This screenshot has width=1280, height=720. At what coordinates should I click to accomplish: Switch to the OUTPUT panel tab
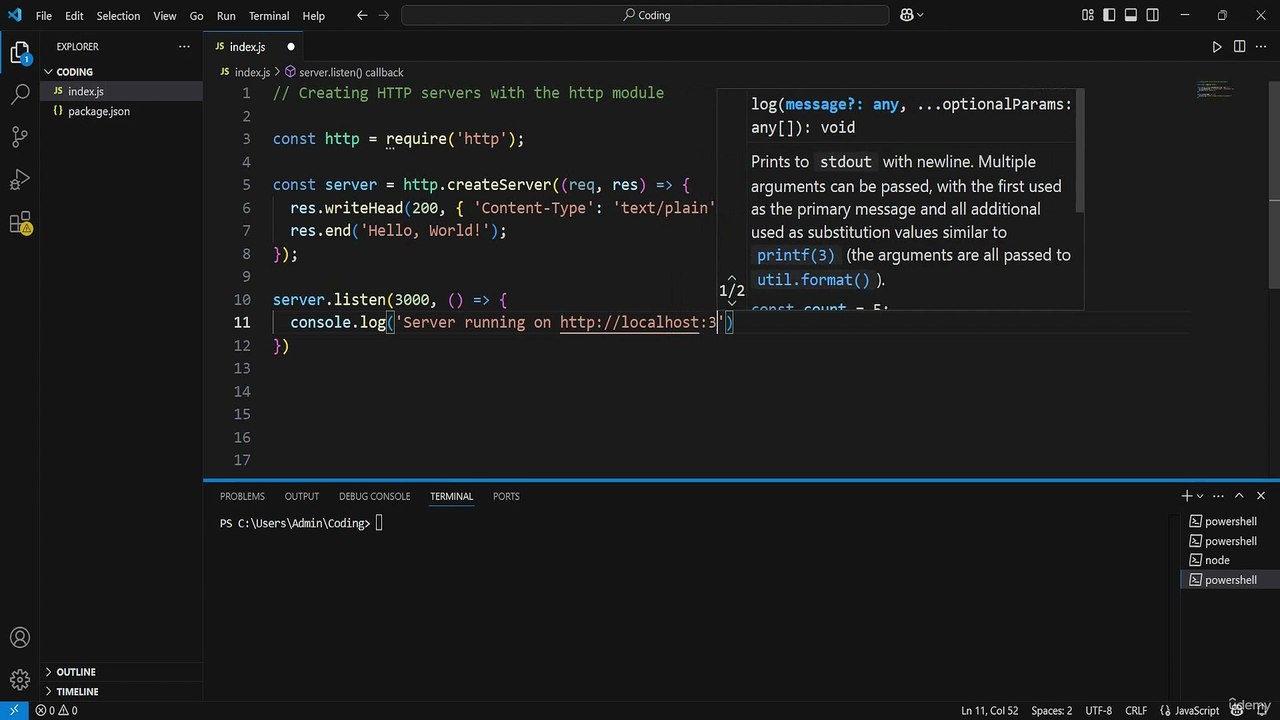coord(301,496)
